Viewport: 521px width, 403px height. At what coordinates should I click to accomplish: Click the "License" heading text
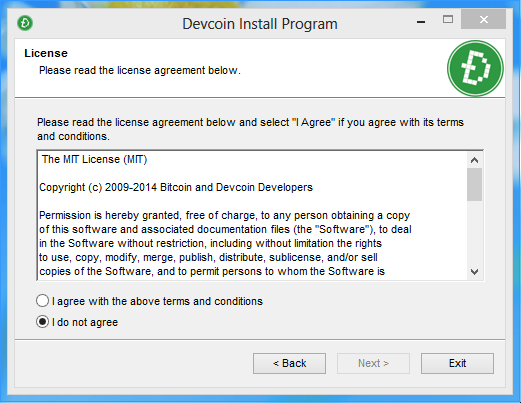pos(46,53)
